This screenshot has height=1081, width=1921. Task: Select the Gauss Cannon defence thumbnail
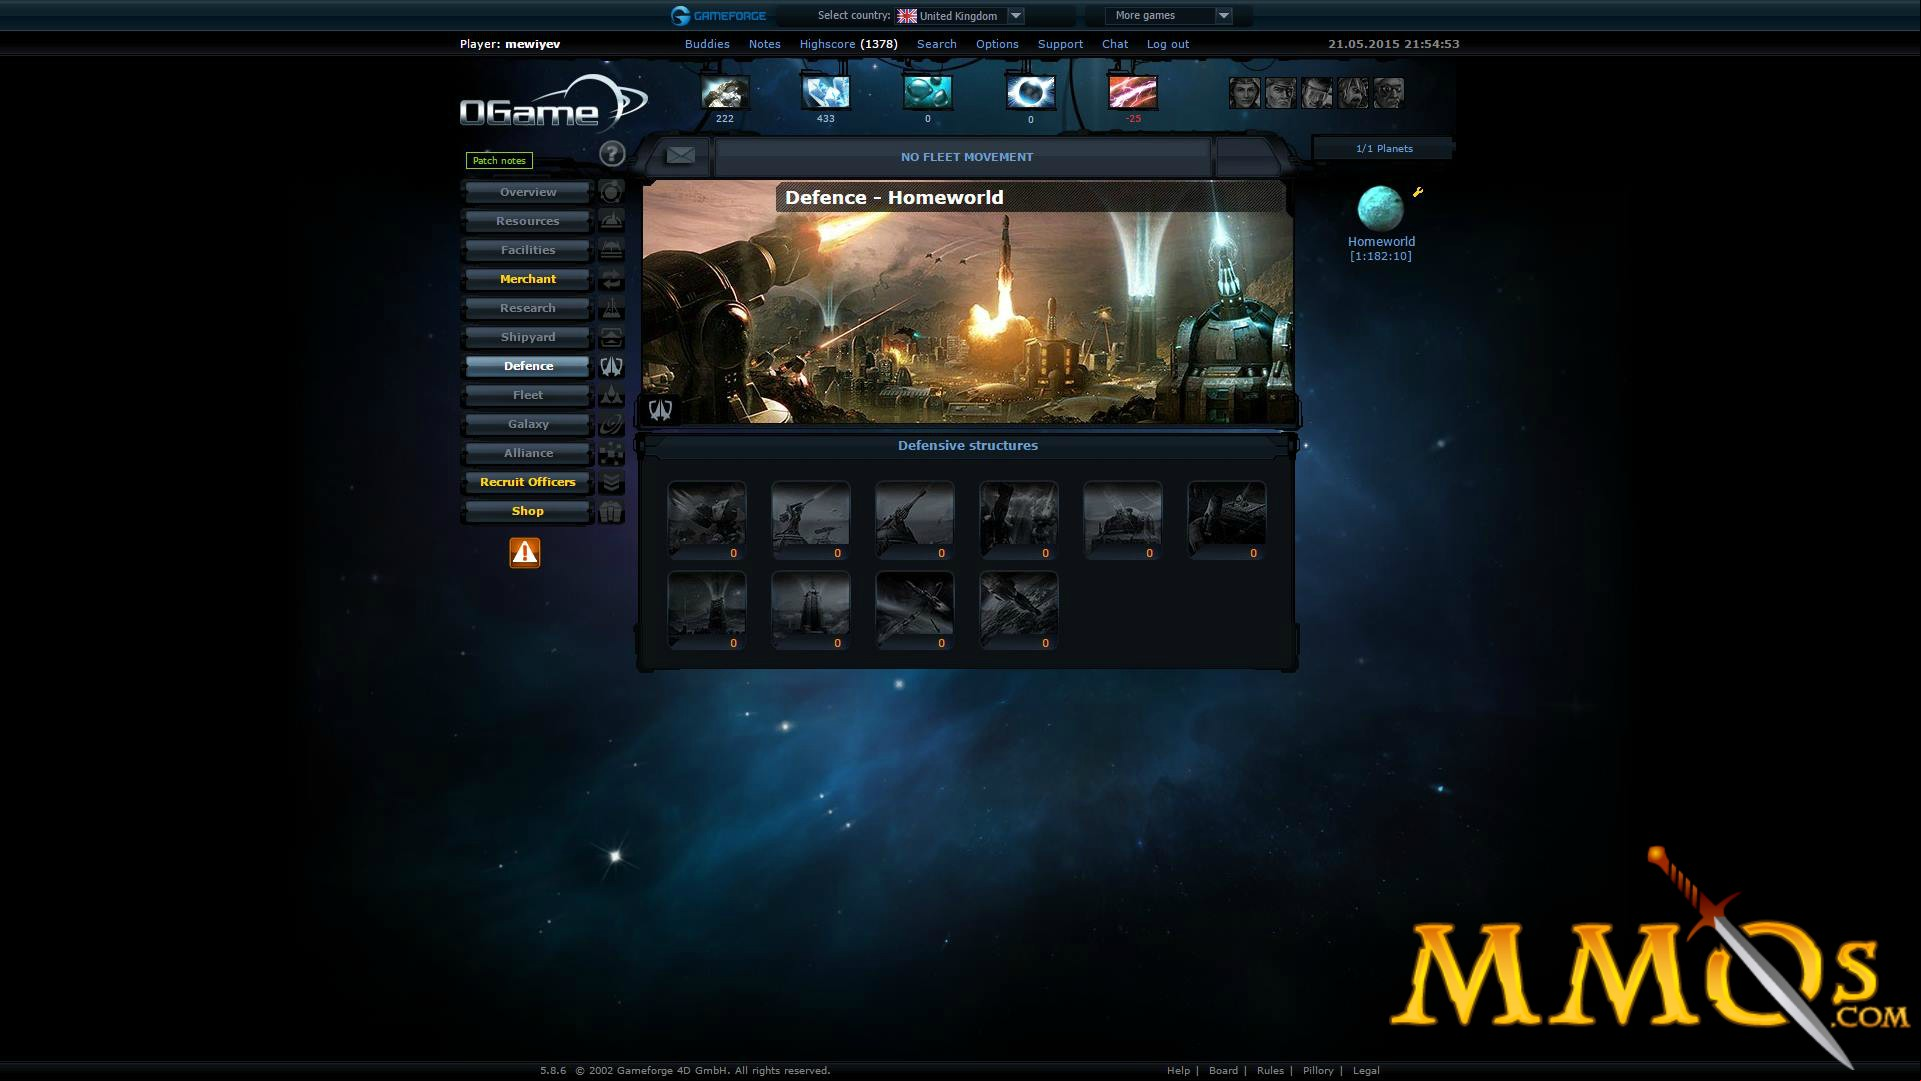[x=1019, y=519]
